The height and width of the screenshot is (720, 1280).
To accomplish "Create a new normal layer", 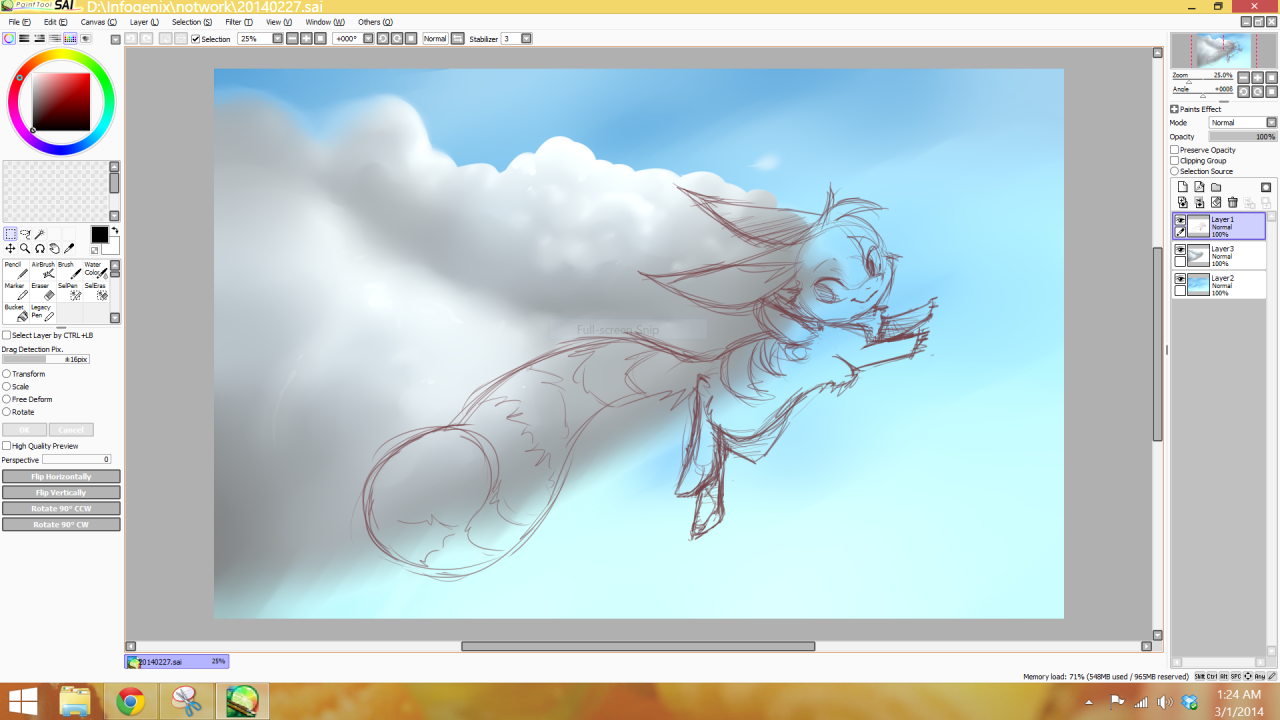I will pyautogui.click(x=1182, y=187).
